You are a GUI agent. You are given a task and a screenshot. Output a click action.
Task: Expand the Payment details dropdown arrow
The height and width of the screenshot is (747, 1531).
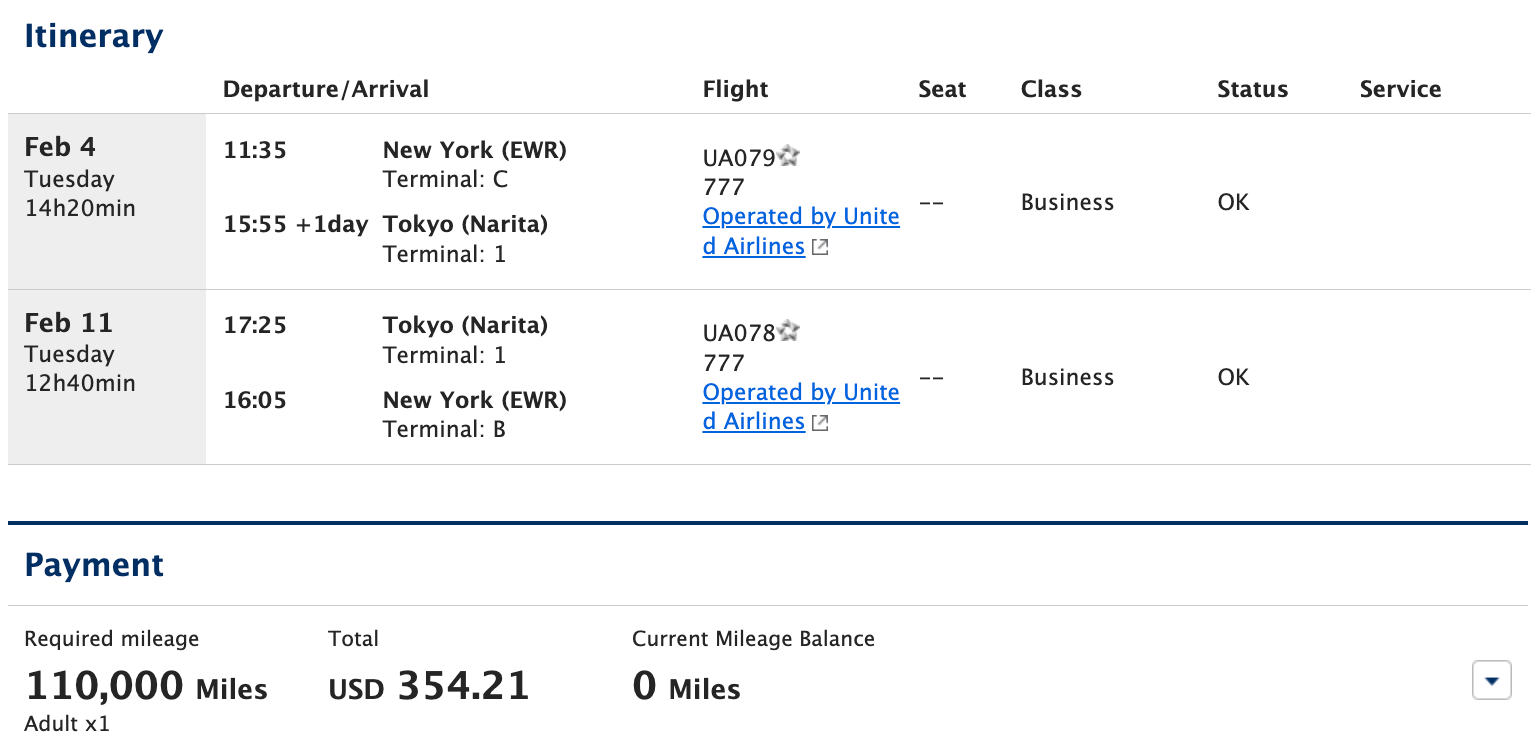[1492, 682]
